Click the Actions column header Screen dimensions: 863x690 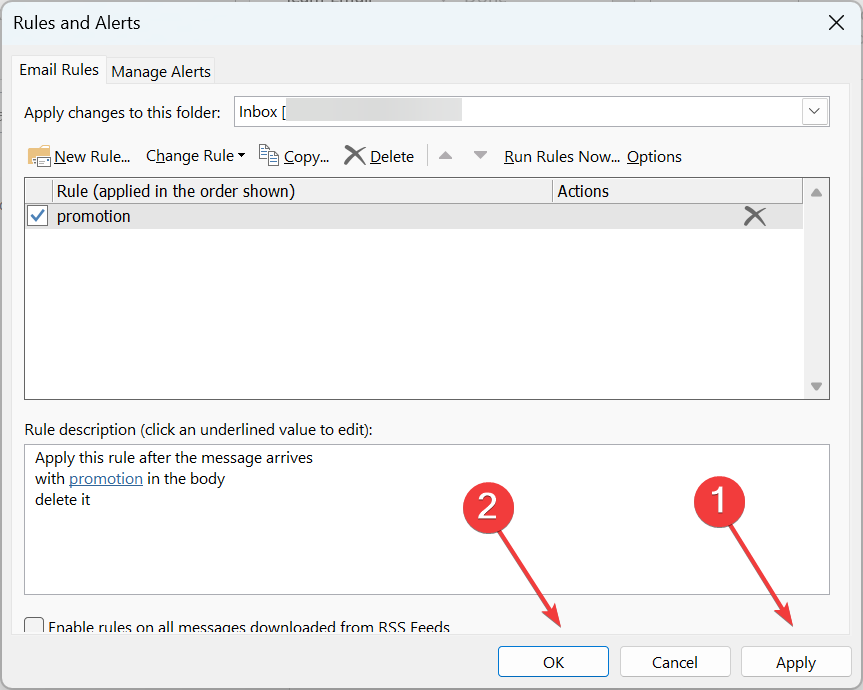678,191
